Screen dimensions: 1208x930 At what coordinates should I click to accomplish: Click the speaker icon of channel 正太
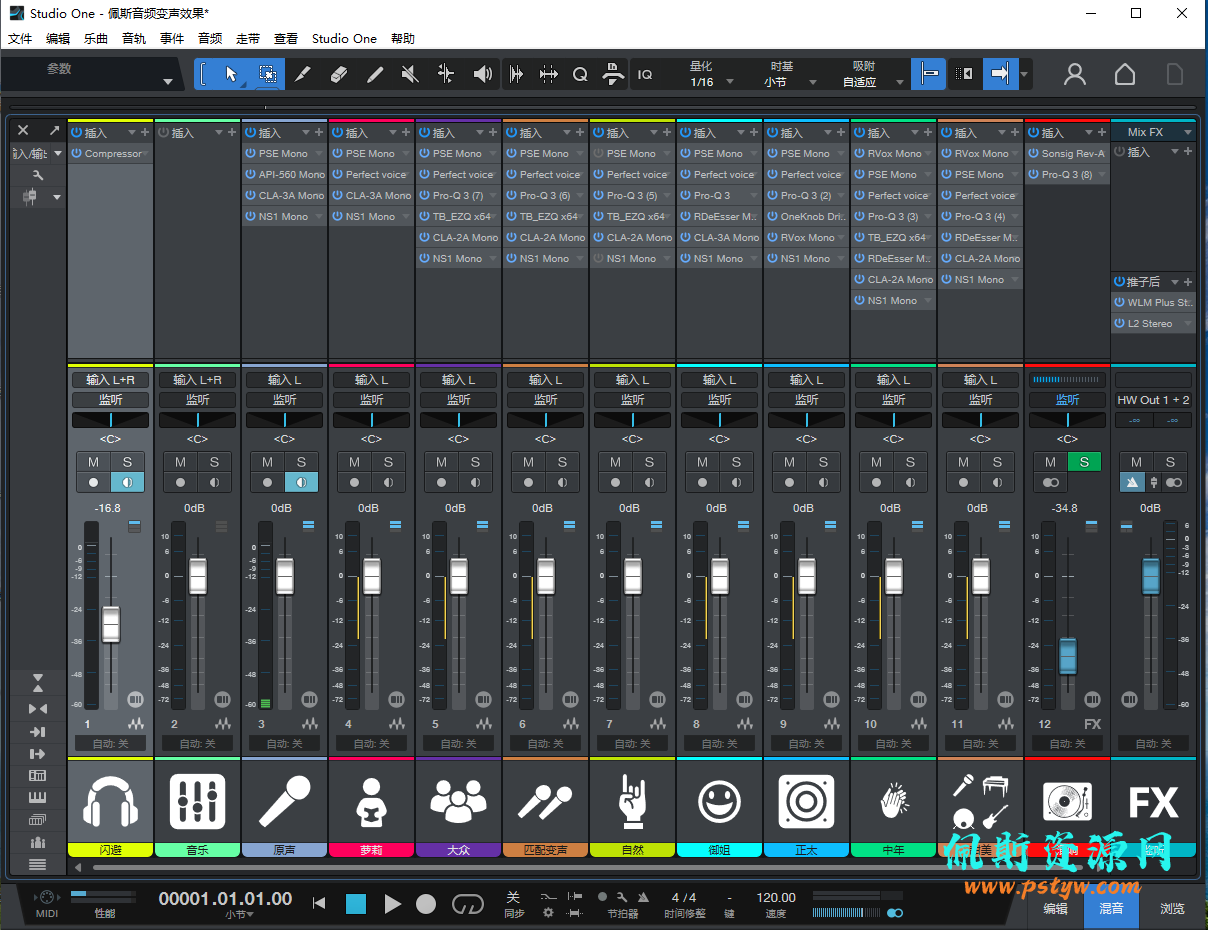[x=806, y=802]
